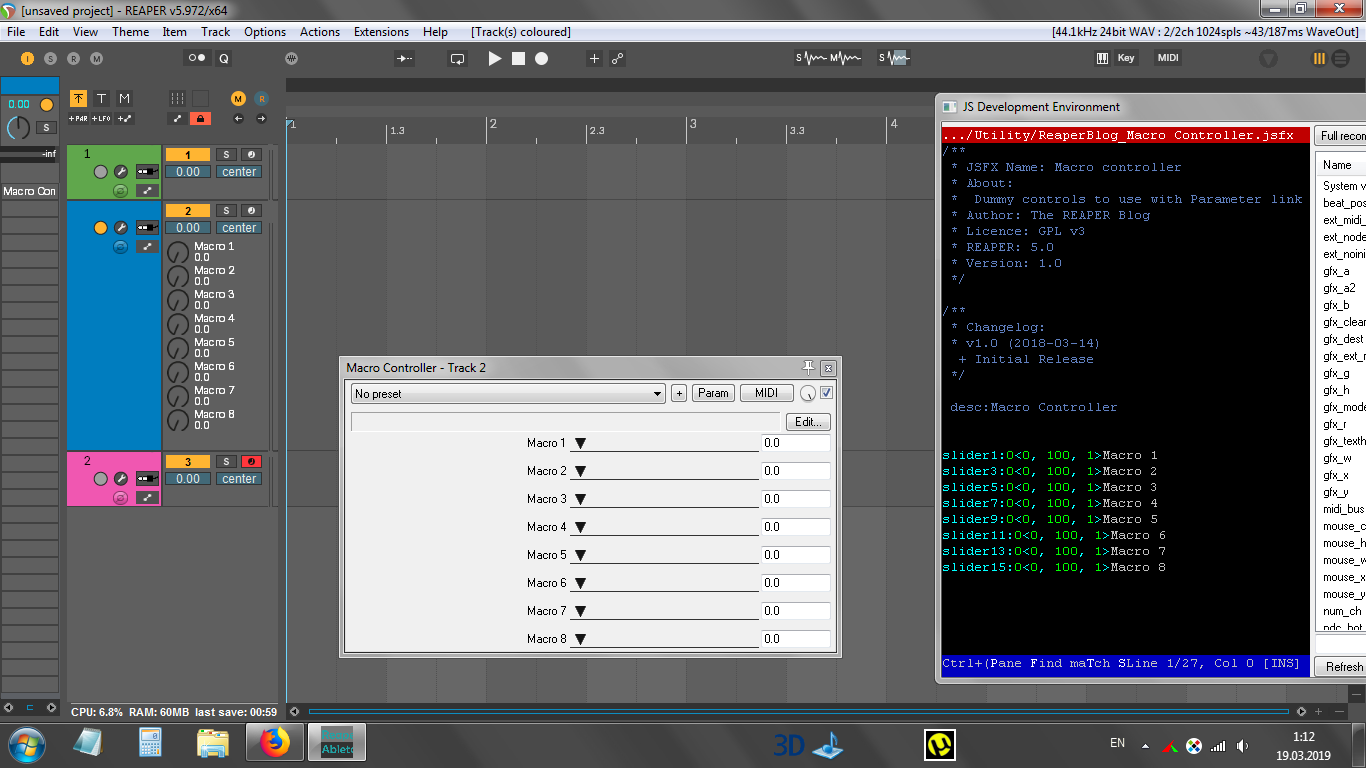Toggle the Macro Controller bypass checkbox
The image size is (1366, 768).
pos(826,393)
